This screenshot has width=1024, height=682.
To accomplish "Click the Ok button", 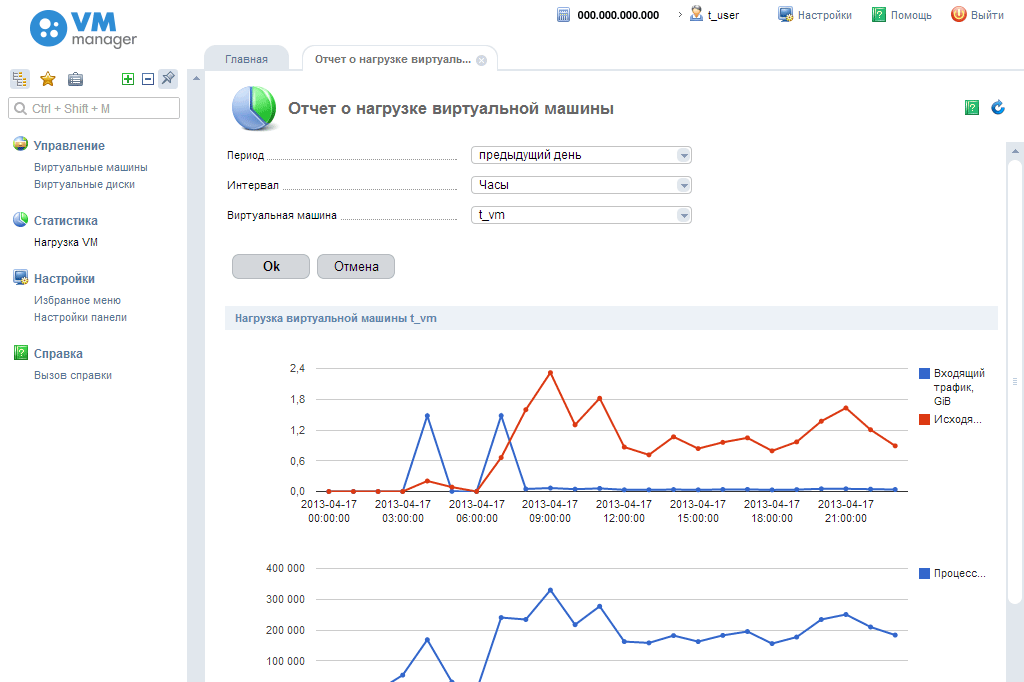I will tap(271, 267).
